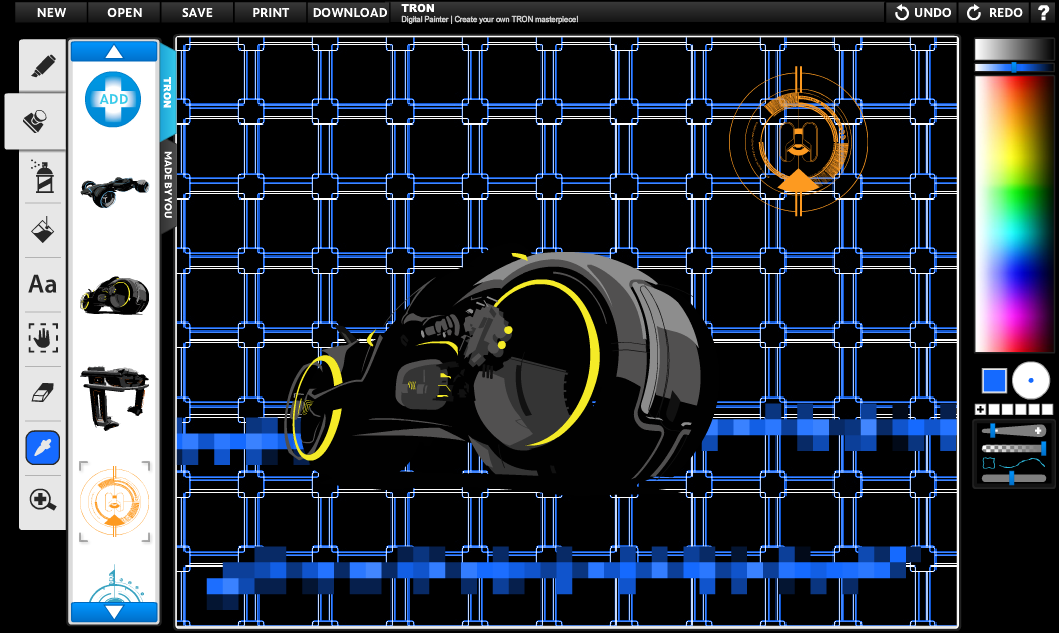Click the grayscale gradient bar

coord(1013,49)
